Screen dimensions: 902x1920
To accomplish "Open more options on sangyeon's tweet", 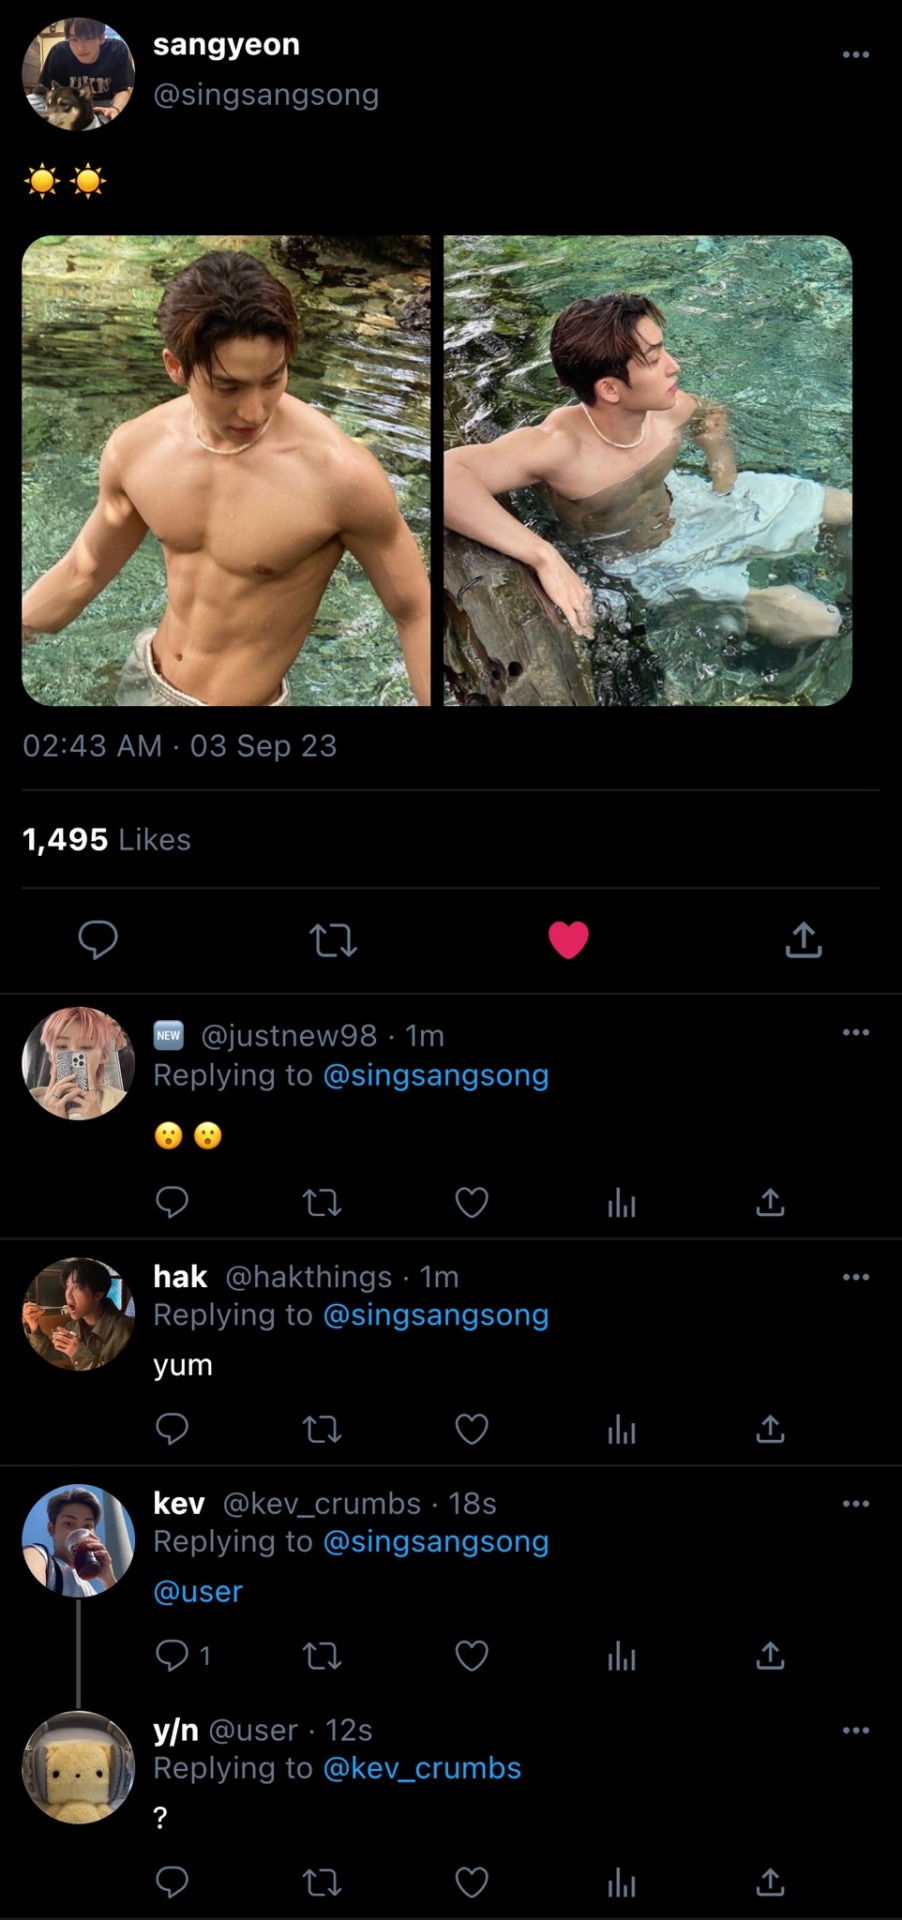I will point(855,54).
